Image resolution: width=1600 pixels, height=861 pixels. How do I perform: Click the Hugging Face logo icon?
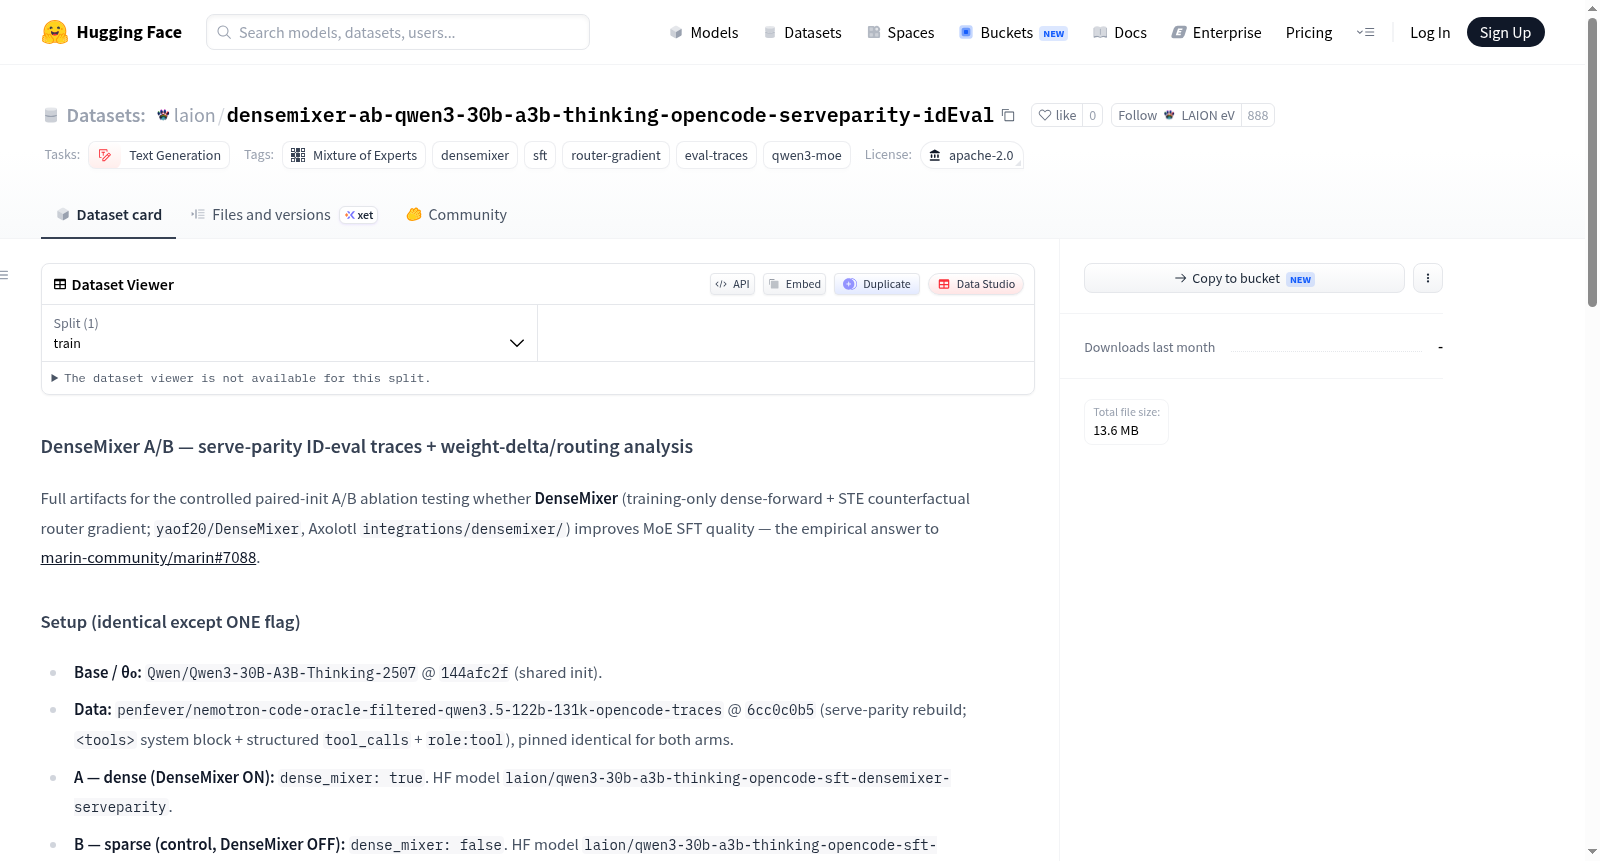pyautogui.click(x=55, y=32)
